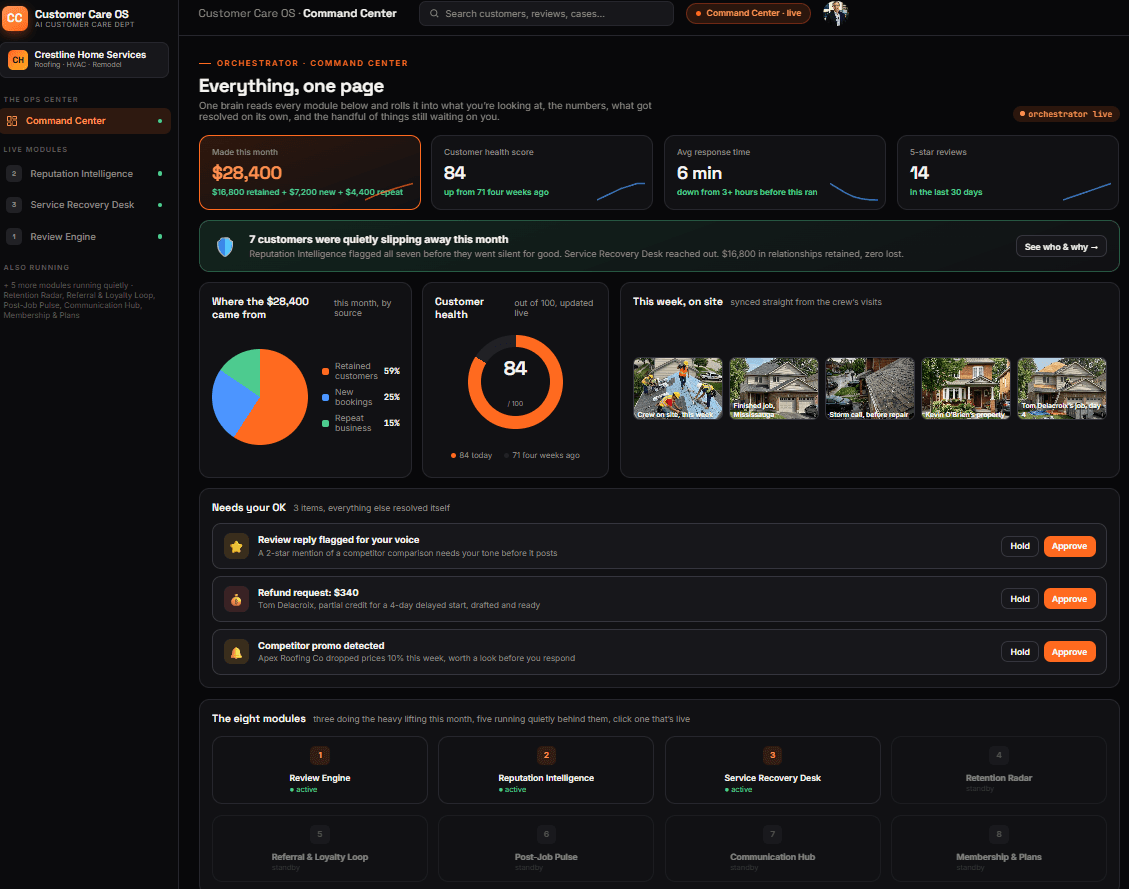This screenshot has height=889, width=1129.
Task: Click the Referral & Loyalty Loop standby card
Action: point(320,849)
